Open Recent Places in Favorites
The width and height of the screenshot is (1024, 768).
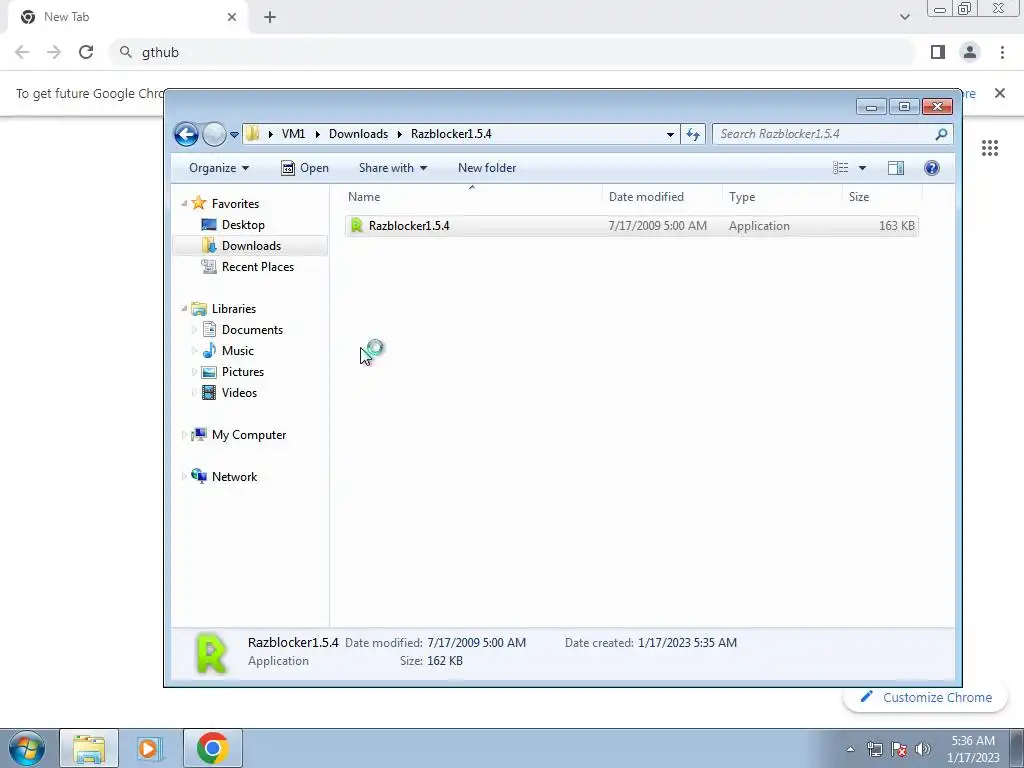pyautogui.click(x=258, y=266)
